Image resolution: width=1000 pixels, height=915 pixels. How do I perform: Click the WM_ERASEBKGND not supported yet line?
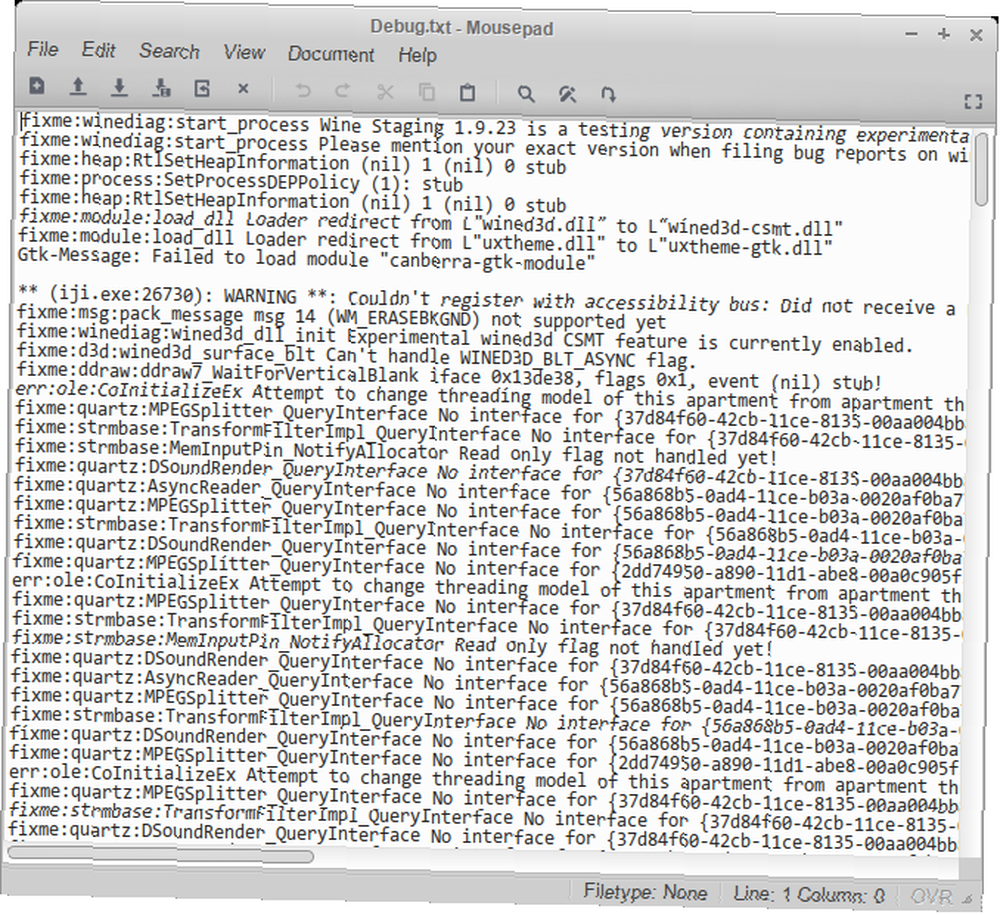tap(341, 318)
